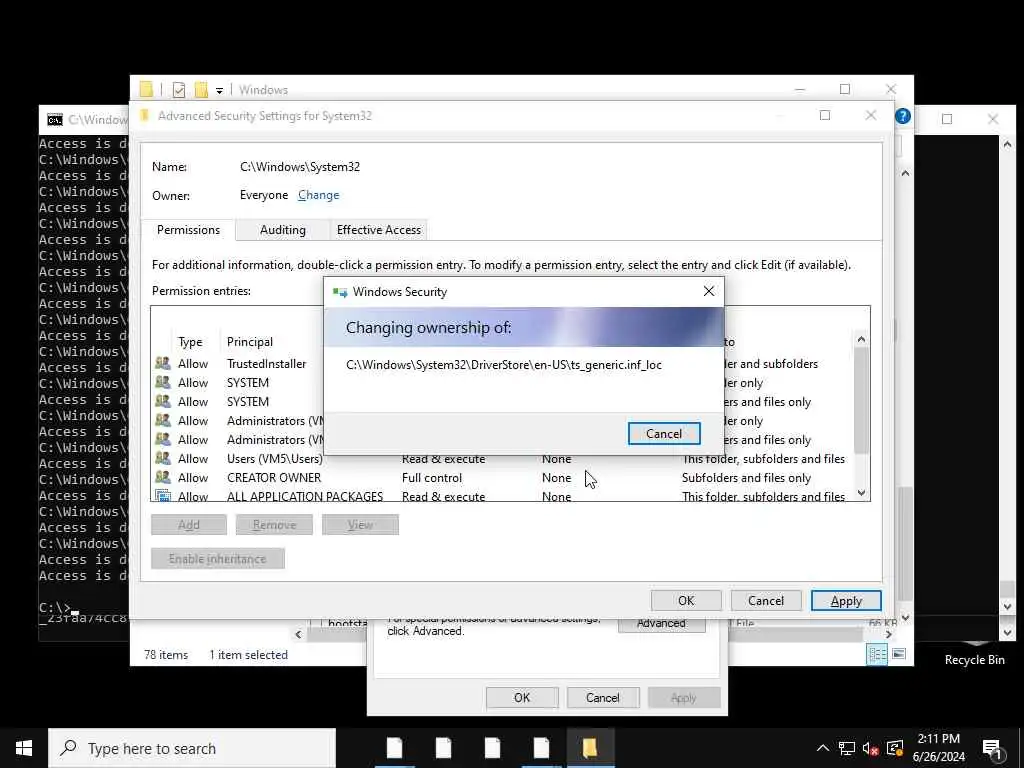1024x768 pixels.
Task: Apply the Advanced Security Settings changes
Action: [846, 601]
